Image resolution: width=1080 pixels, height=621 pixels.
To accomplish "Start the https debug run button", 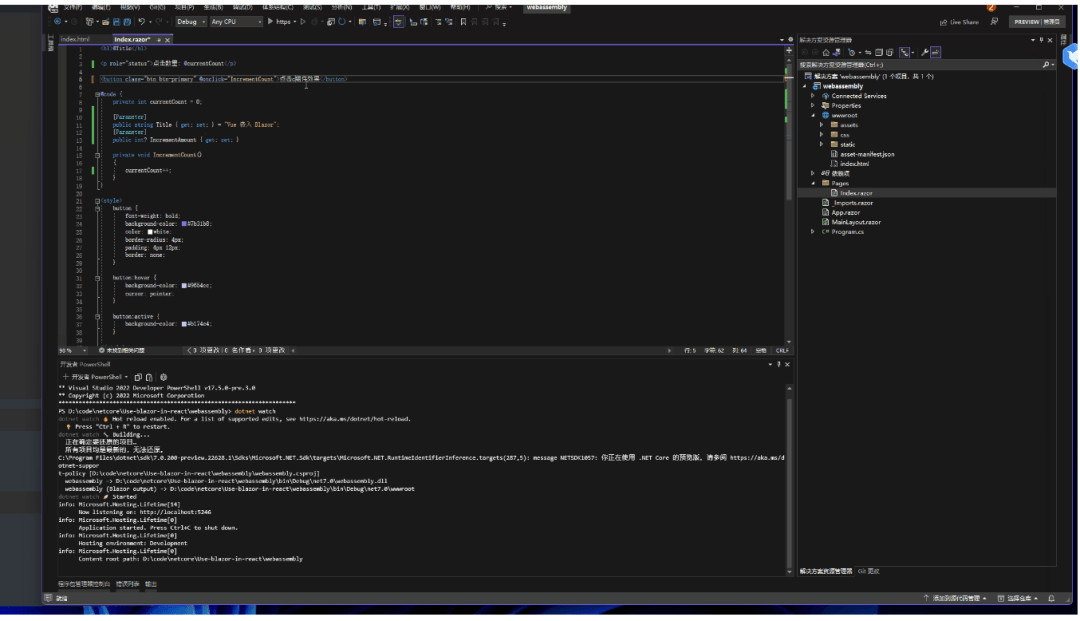I will coord(278,21).
